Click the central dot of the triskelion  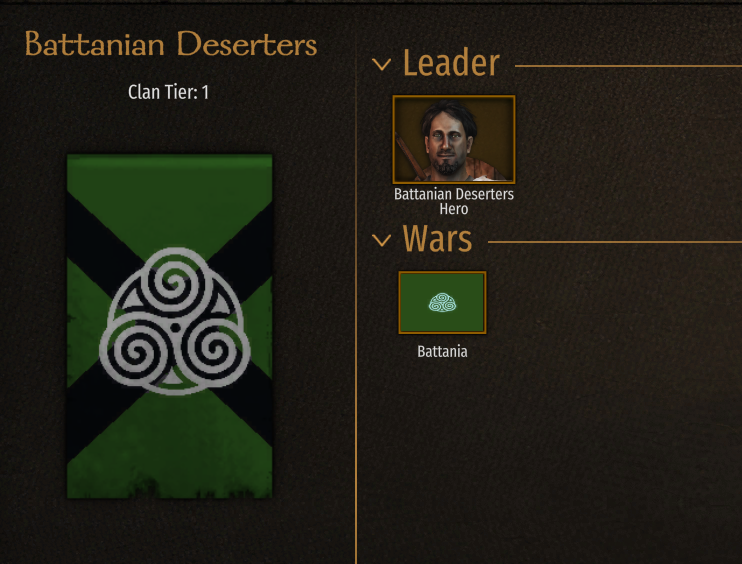(x=176, y=327)
